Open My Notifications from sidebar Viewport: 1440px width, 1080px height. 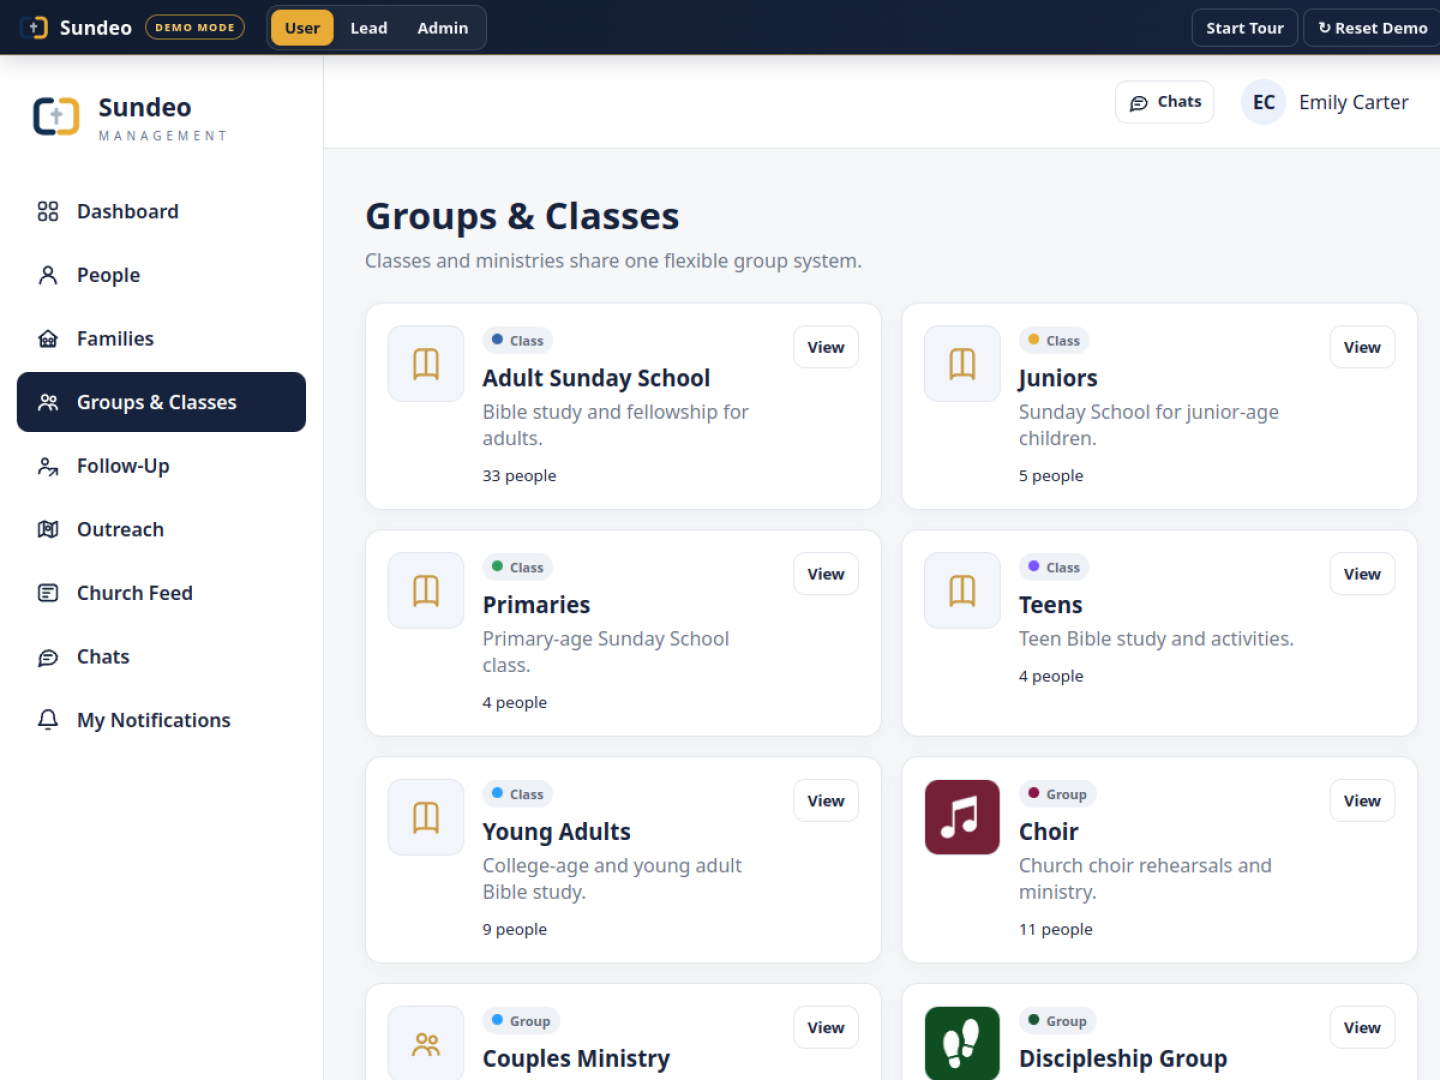click(161, 720)
